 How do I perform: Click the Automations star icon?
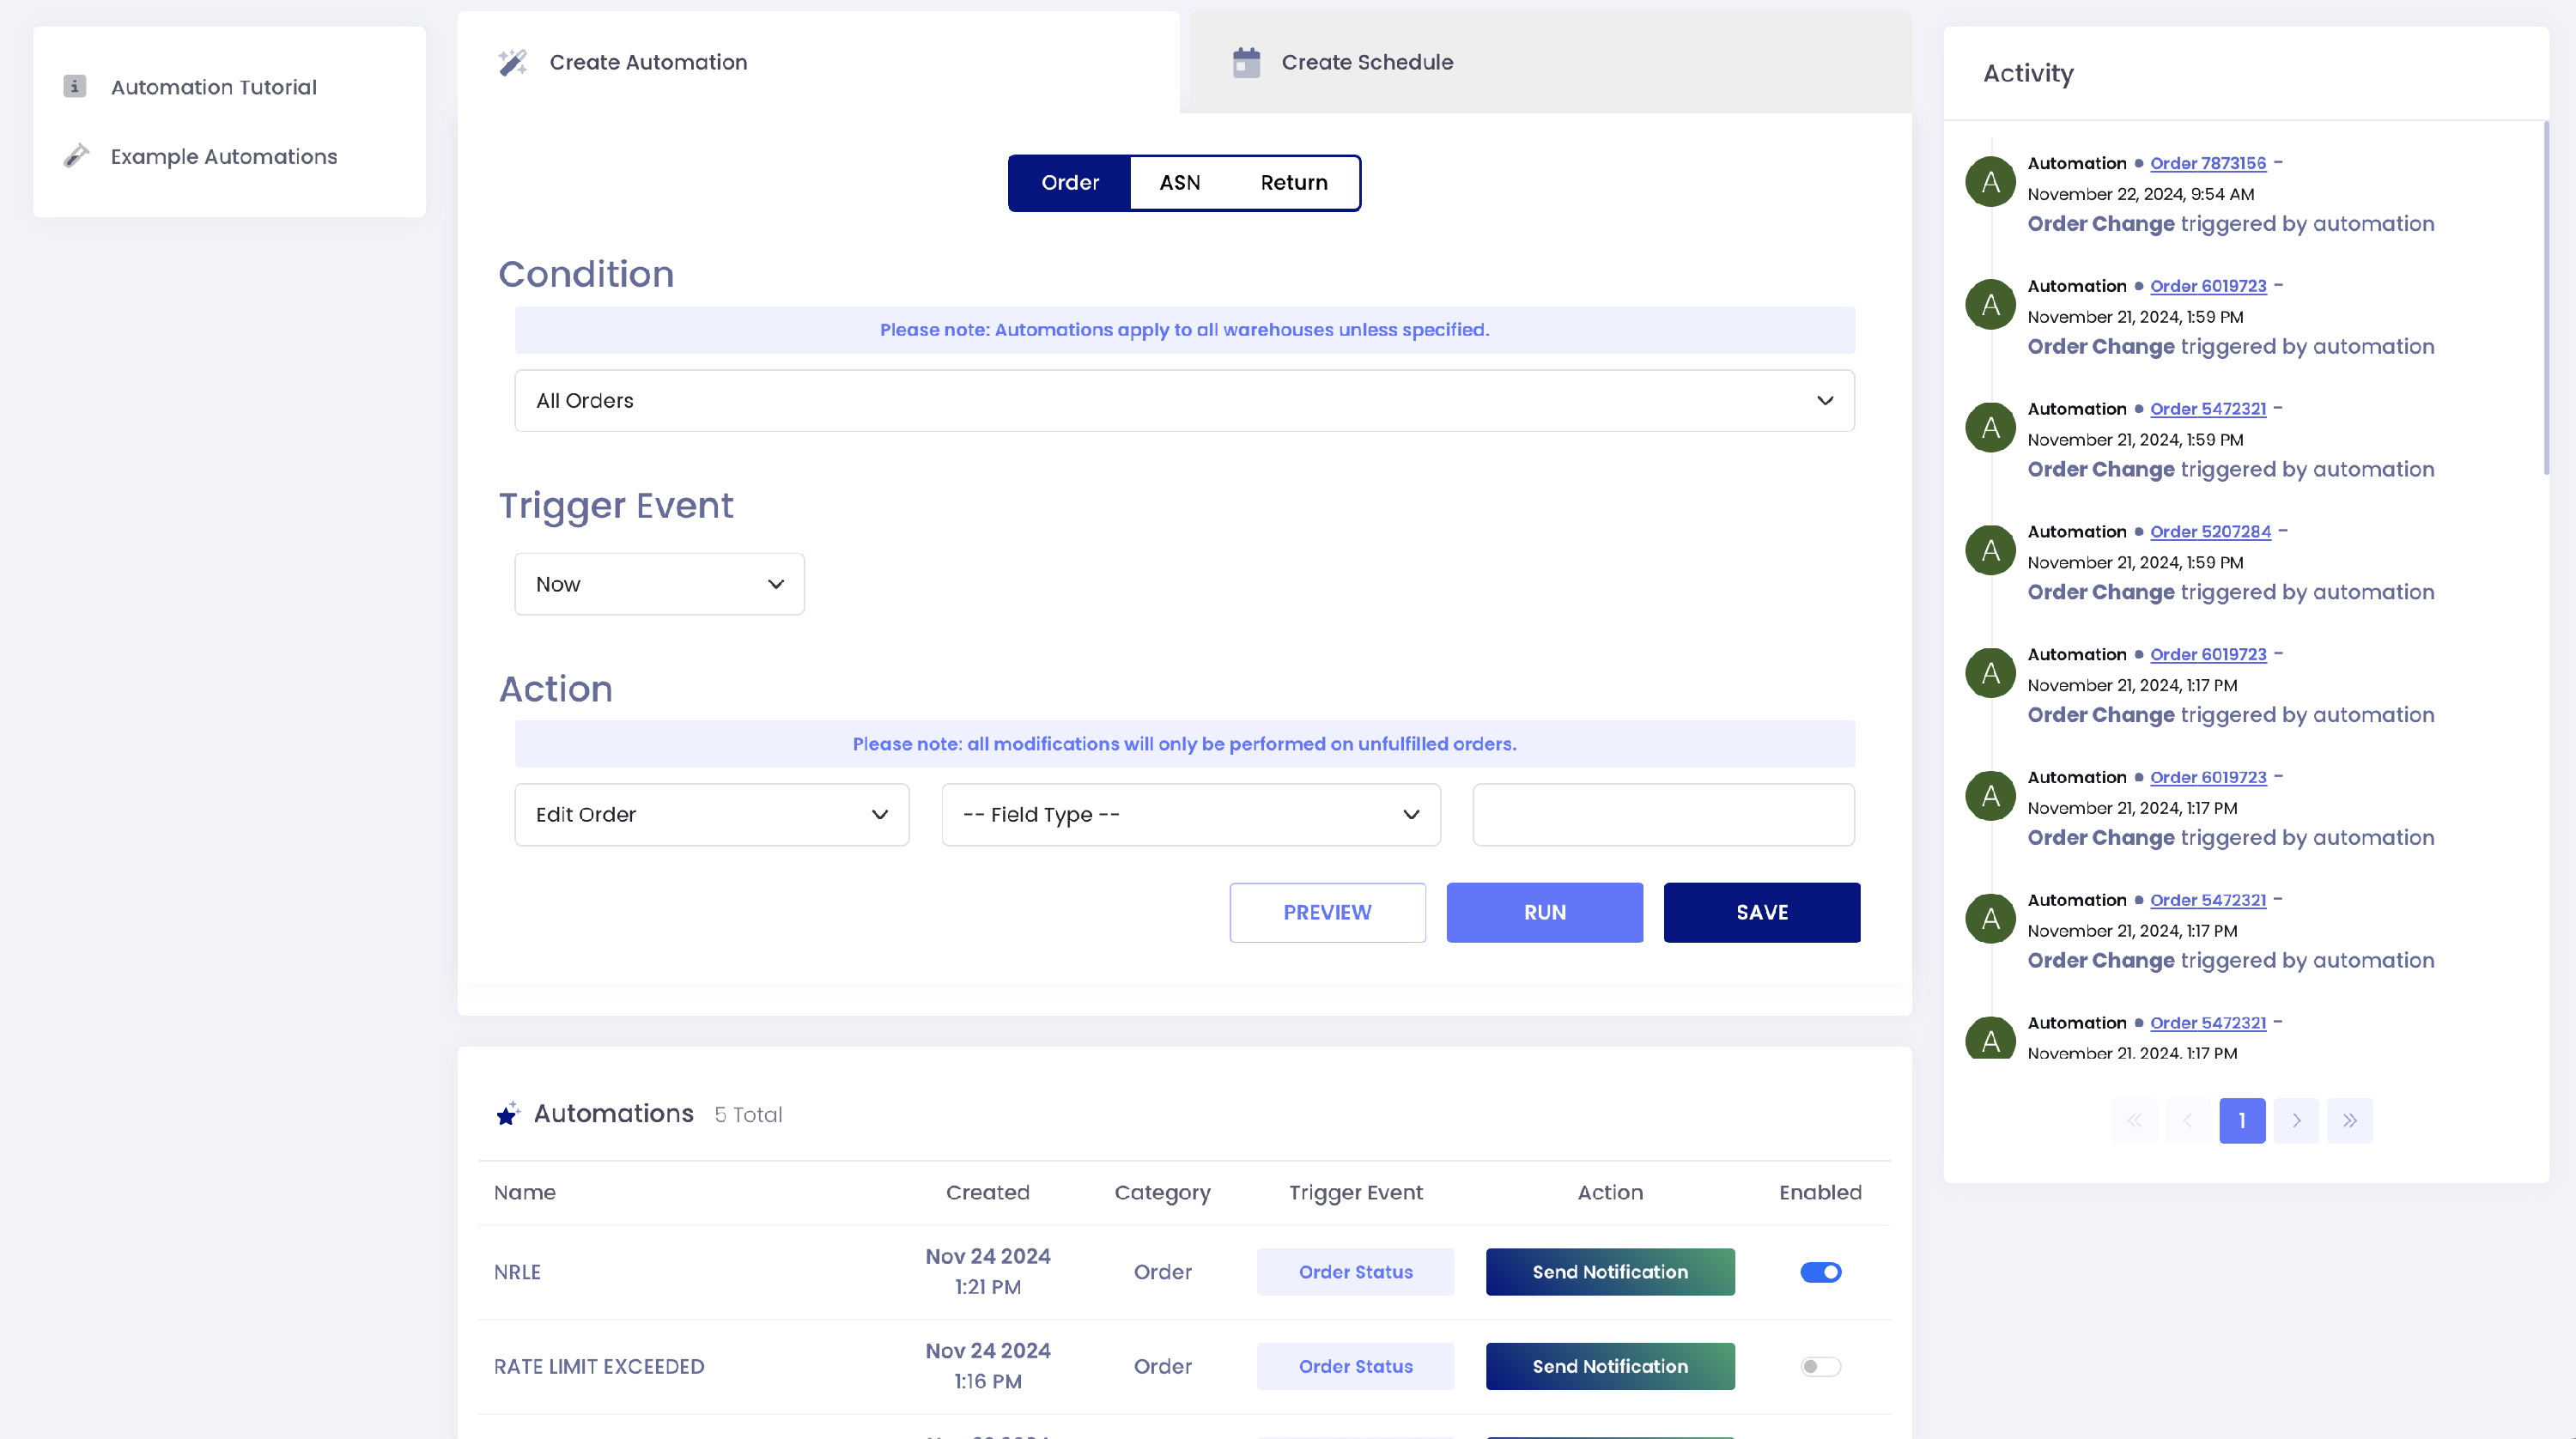(x=508, y=1114)
